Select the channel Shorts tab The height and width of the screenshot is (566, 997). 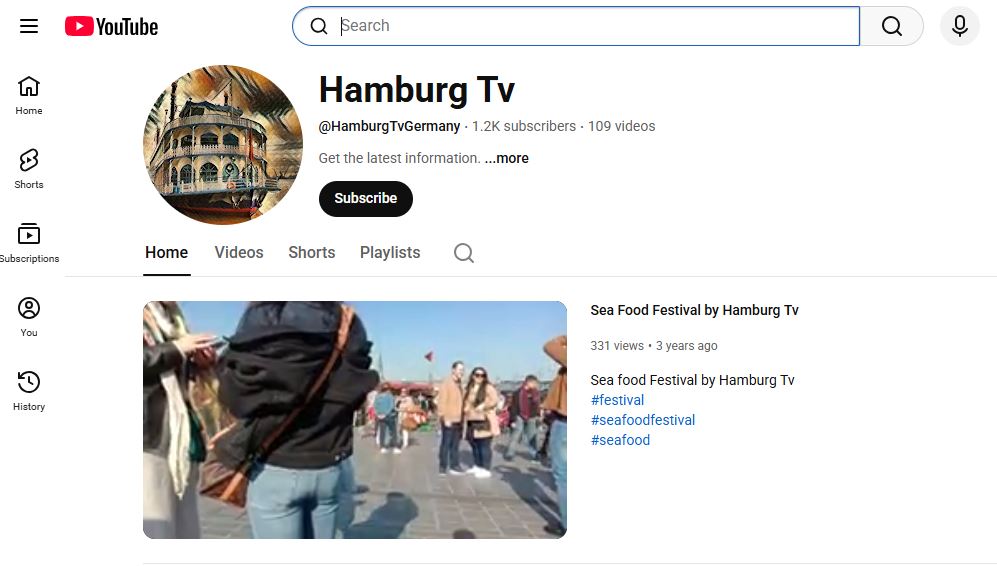click(x=311, y=253)
